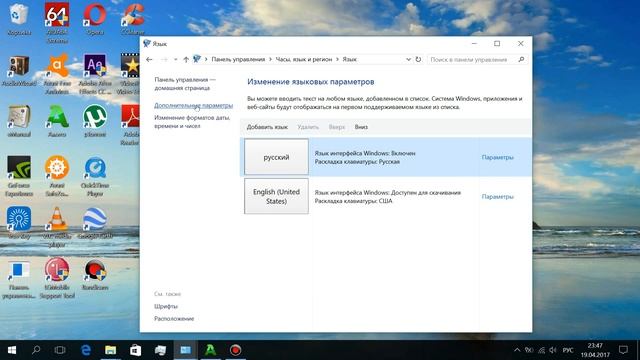Screen dimensions: 640x360
Task: Open the Расположение link
Action: tap(174, 318)
